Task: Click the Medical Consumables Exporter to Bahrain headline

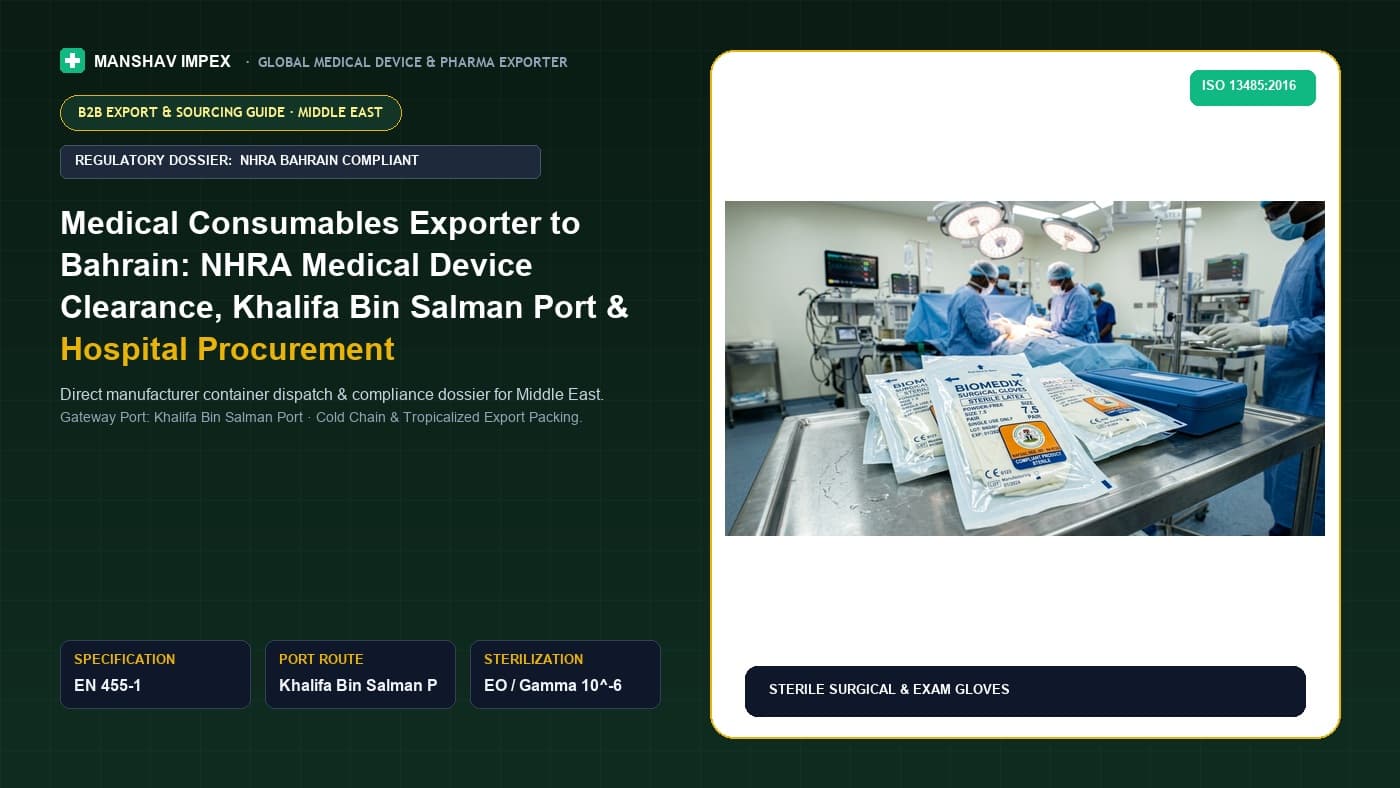Action: (x=344, y=285)
